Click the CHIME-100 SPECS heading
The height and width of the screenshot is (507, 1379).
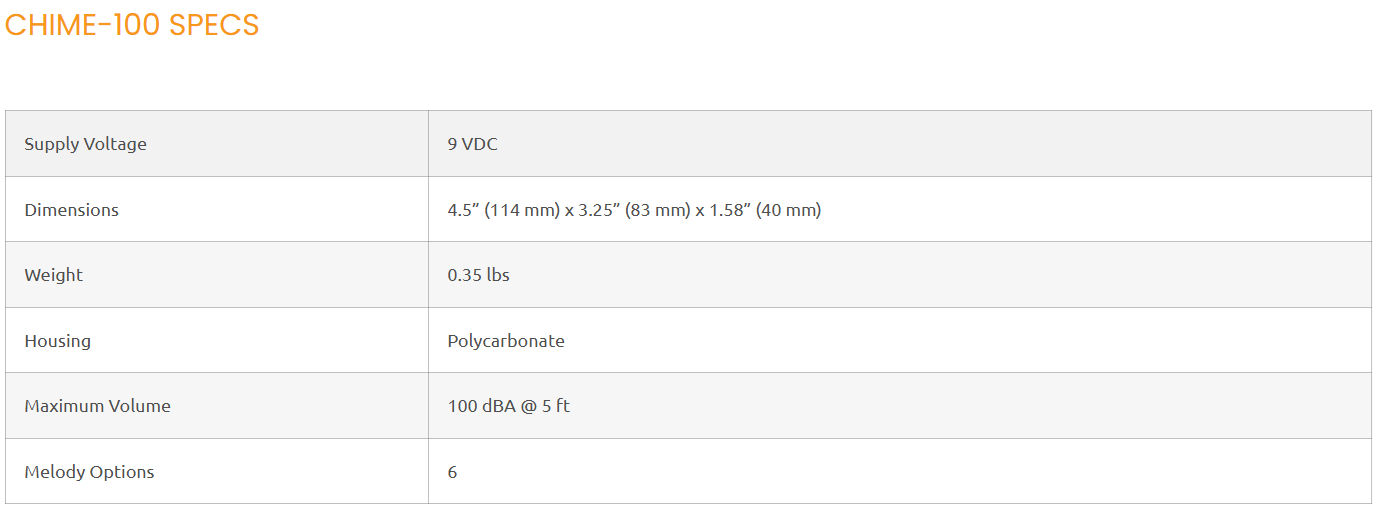[x=132, y=25]
